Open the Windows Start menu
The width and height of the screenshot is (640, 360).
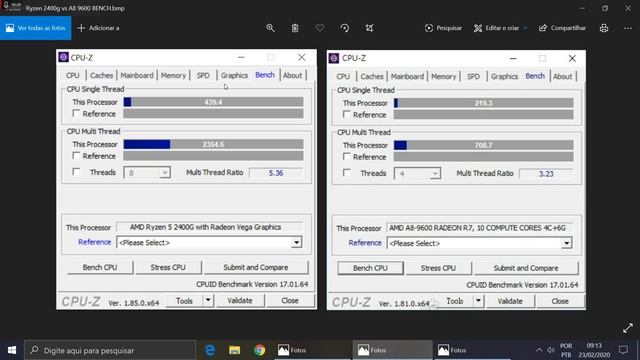(12, 350)
